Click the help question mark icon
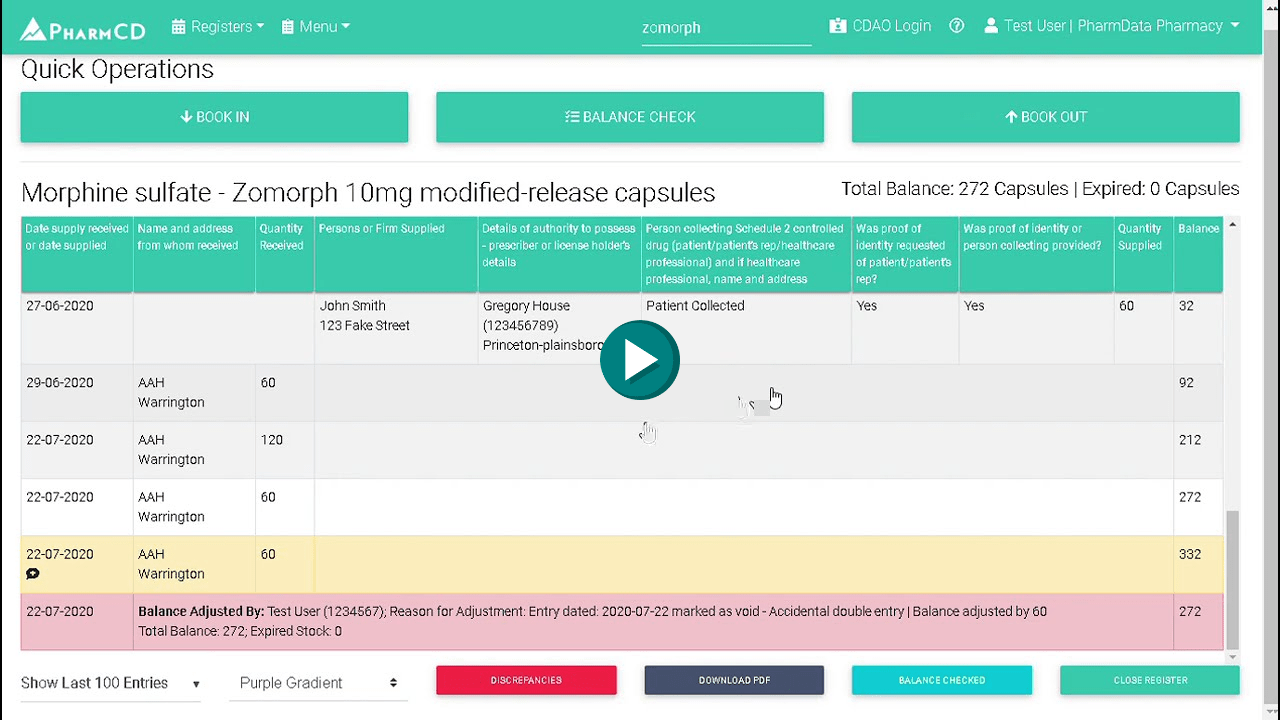Image resolution: width=1280 pixels, height=720 pixels. click(957, 26)
